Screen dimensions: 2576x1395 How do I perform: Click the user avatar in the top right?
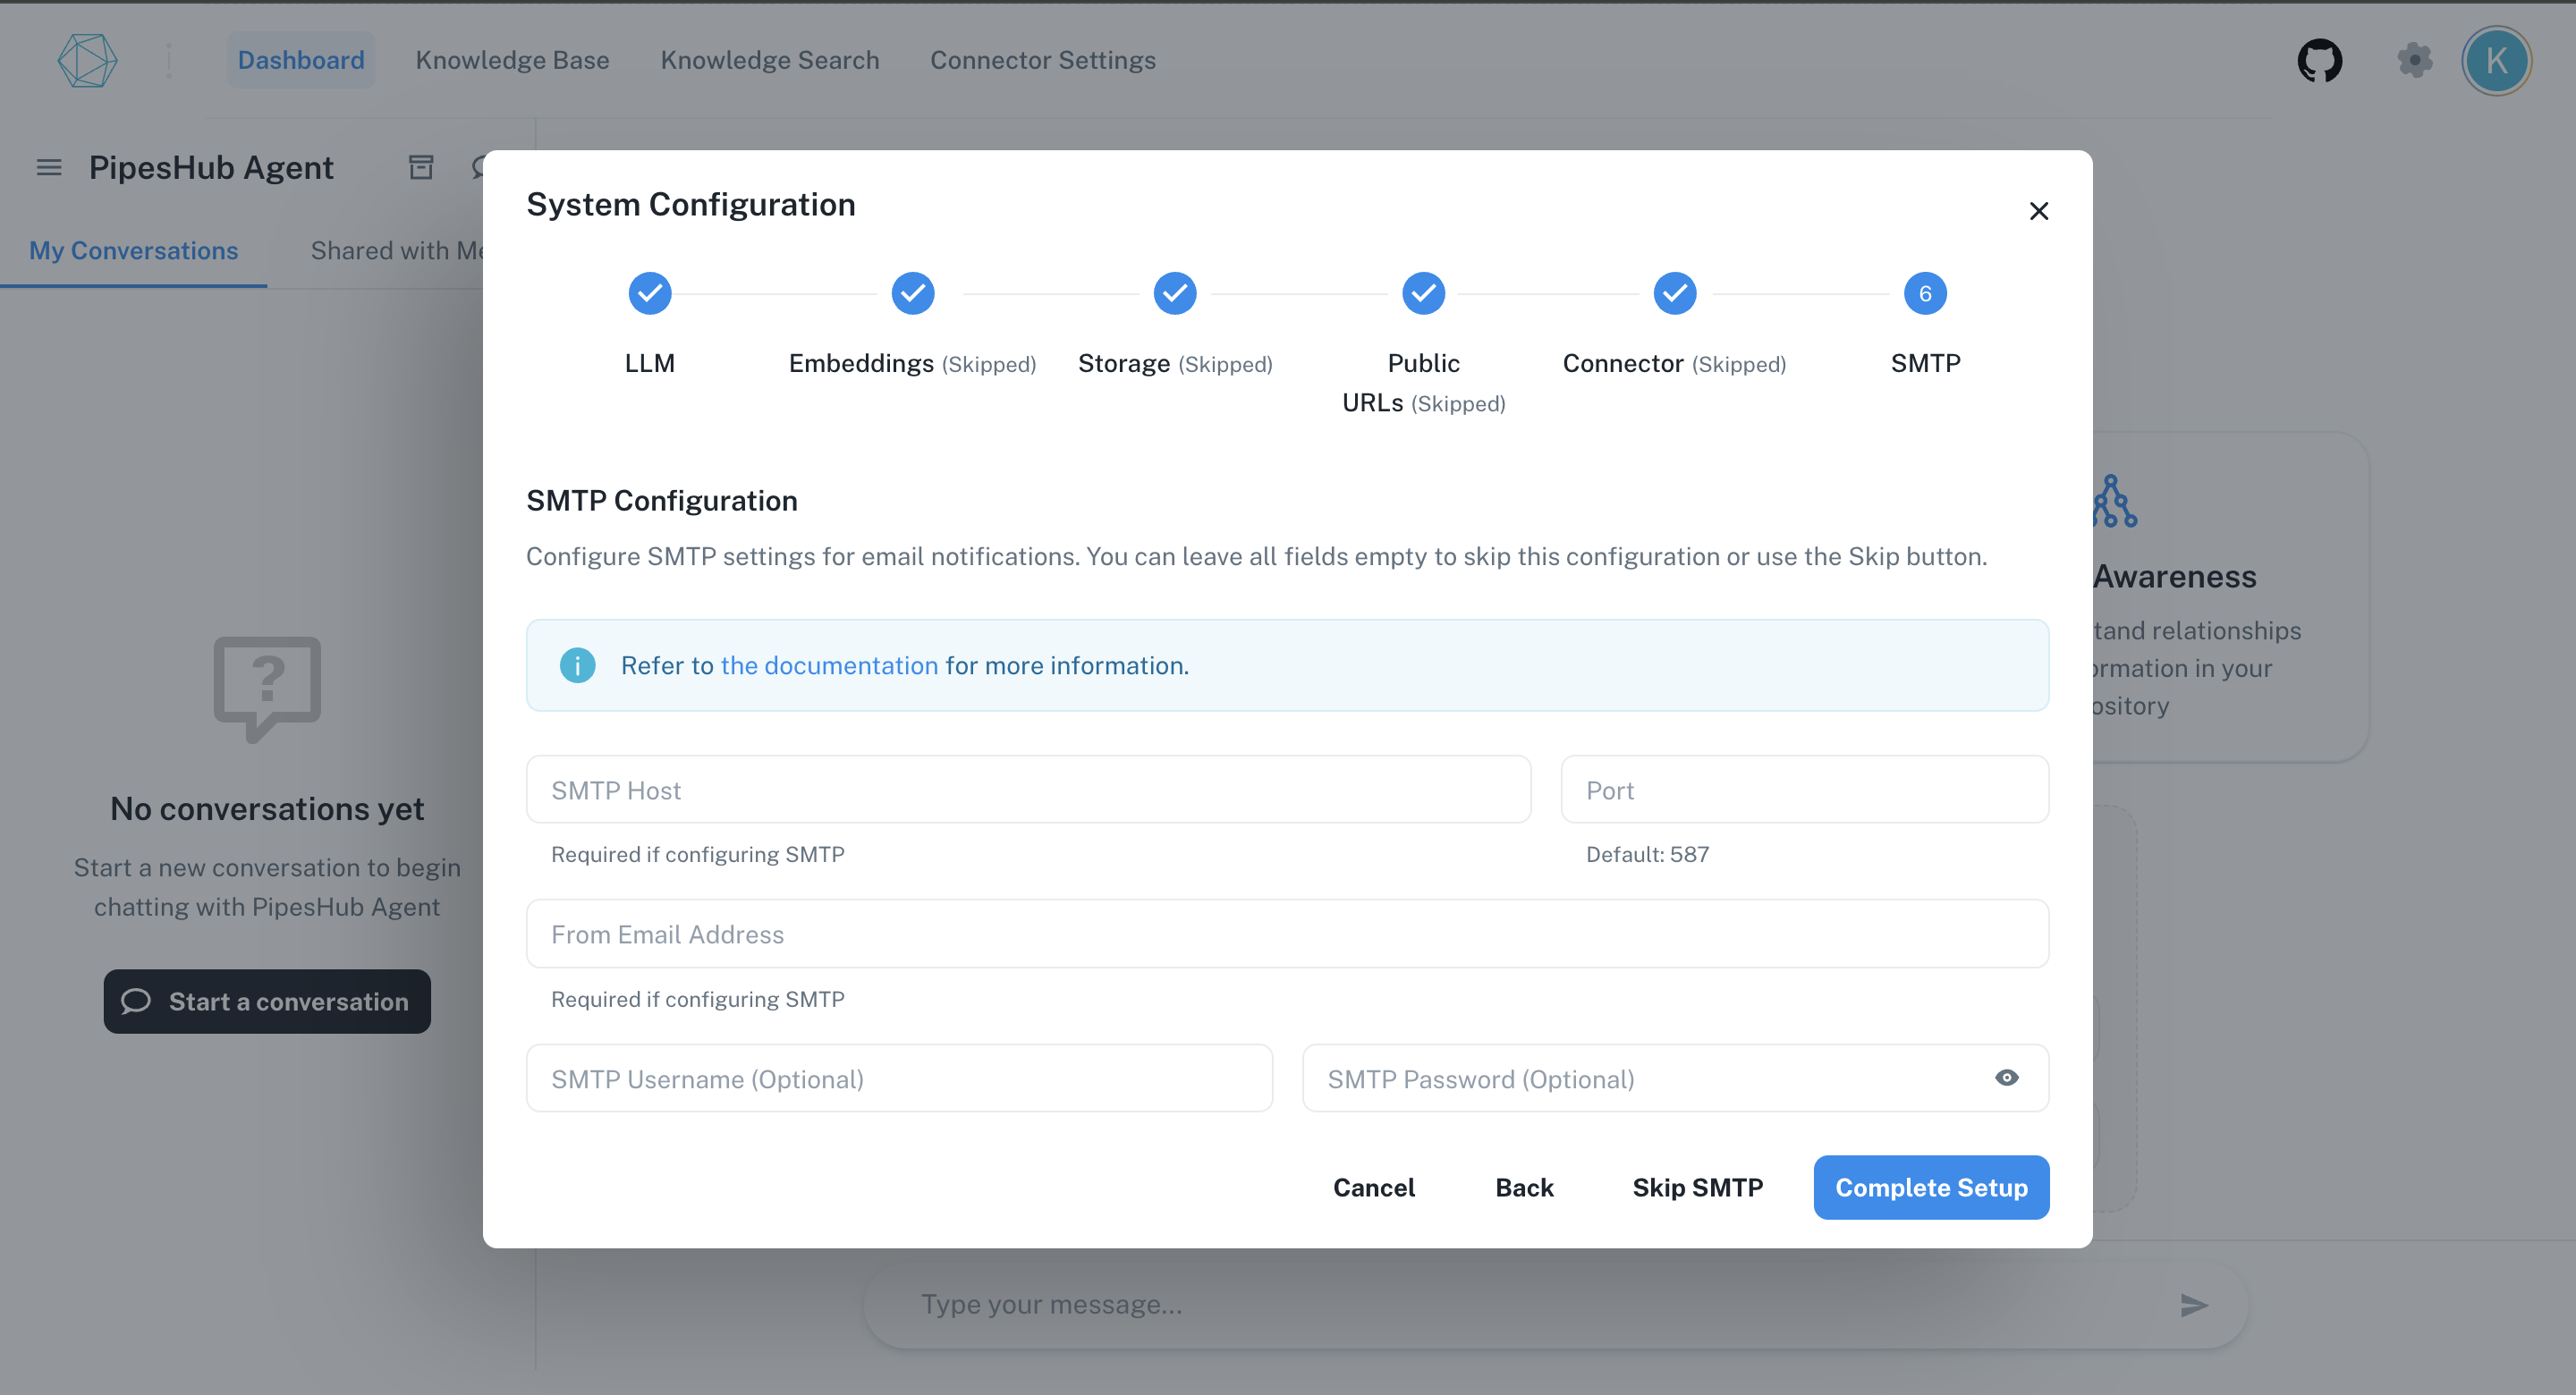coord(2496,60)
